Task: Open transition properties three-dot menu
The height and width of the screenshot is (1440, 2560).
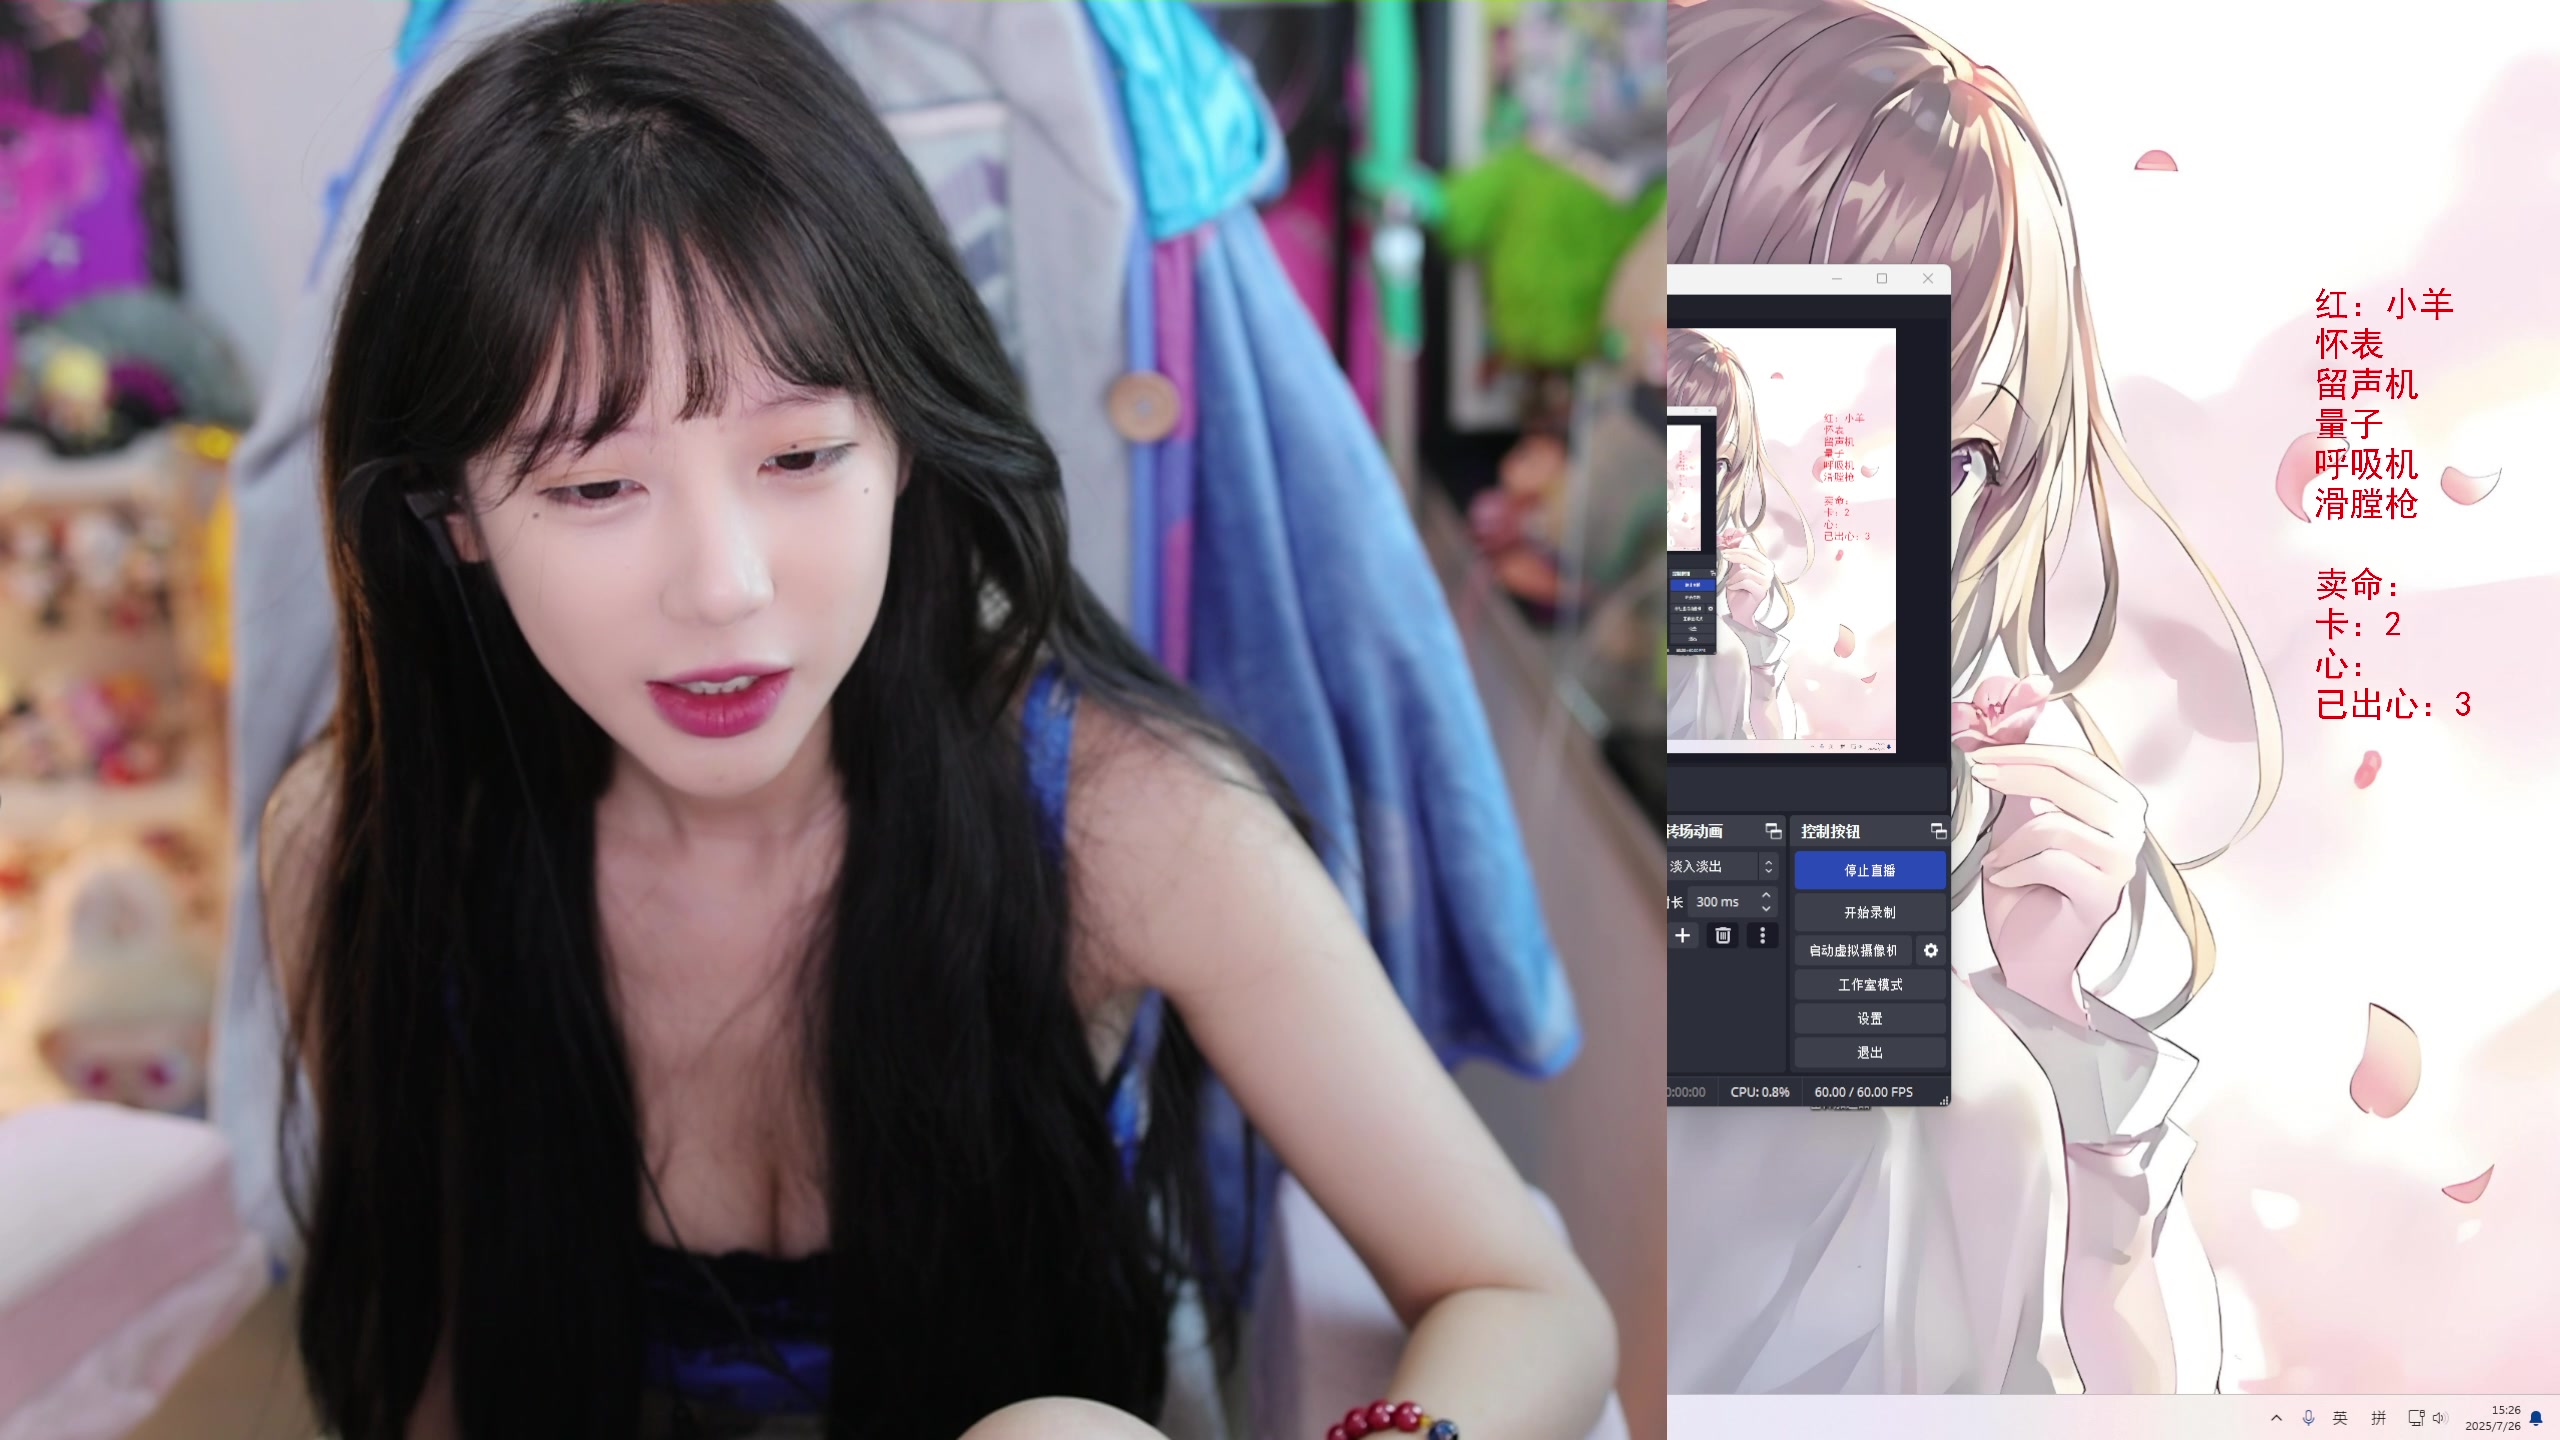Action: [x=1762, y=935]
